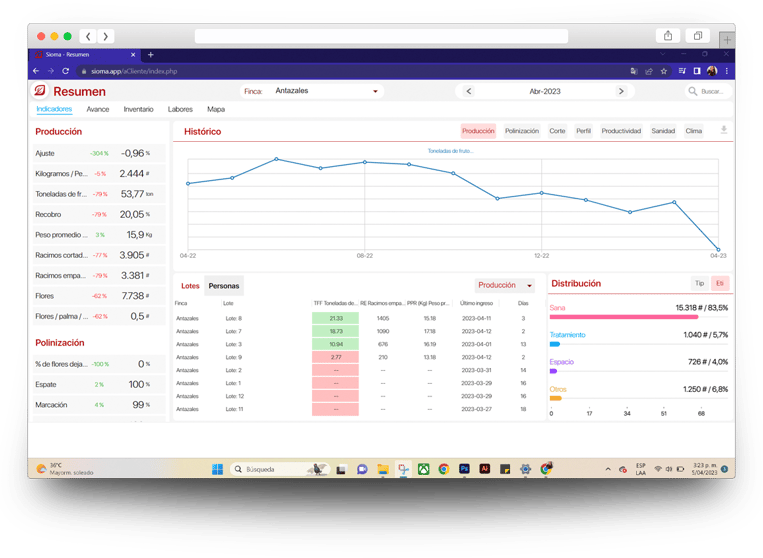Open Chrome three-dot menu

727,71
